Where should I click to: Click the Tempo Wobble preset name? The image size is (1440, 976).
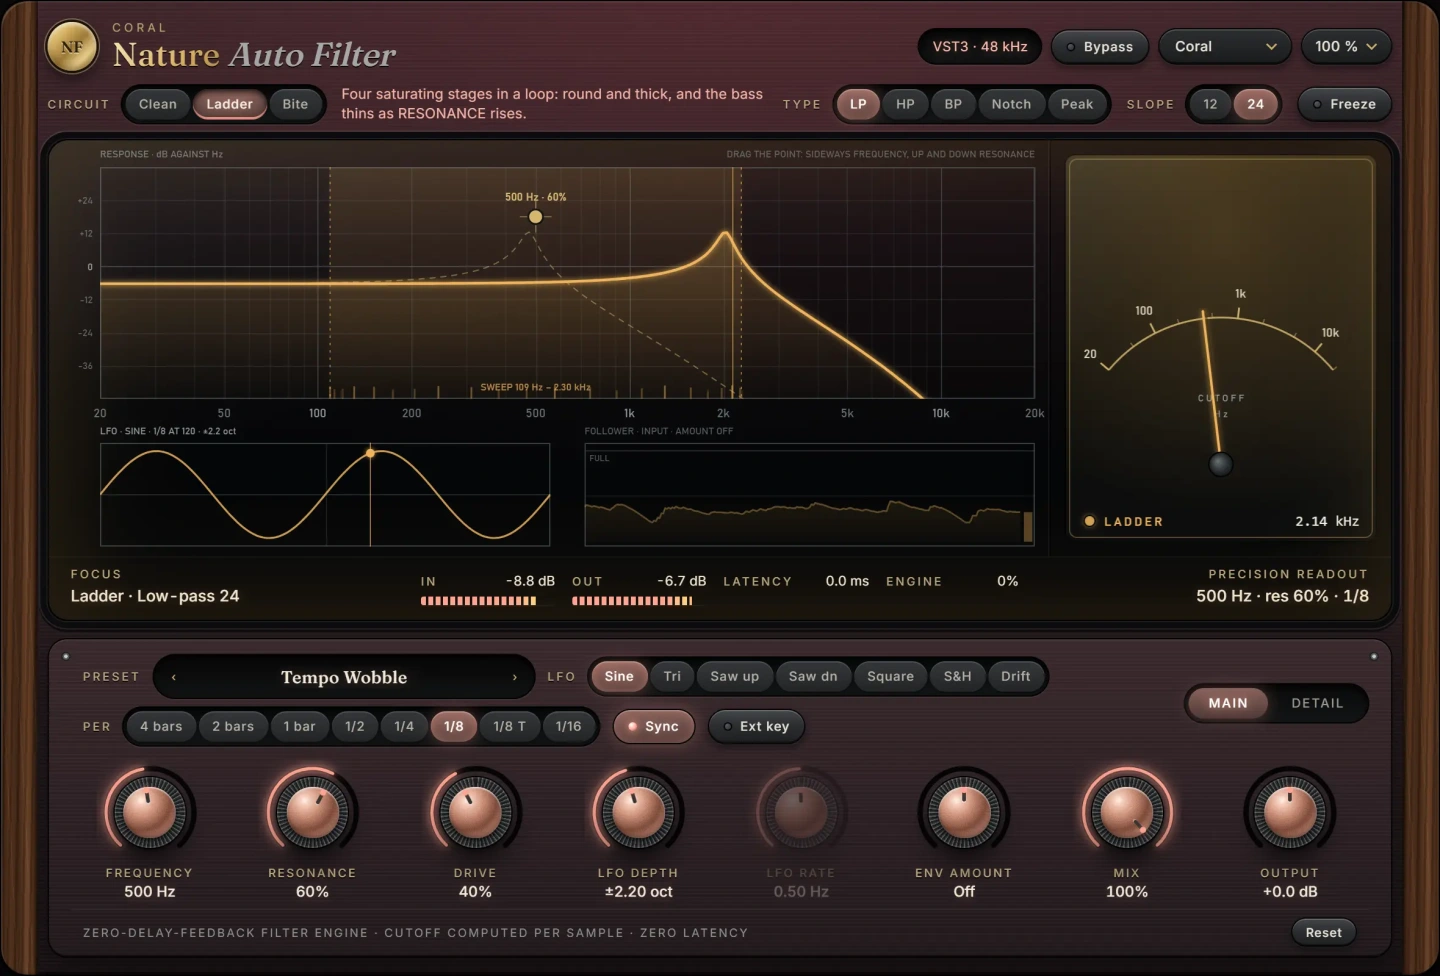coord(344,677)
